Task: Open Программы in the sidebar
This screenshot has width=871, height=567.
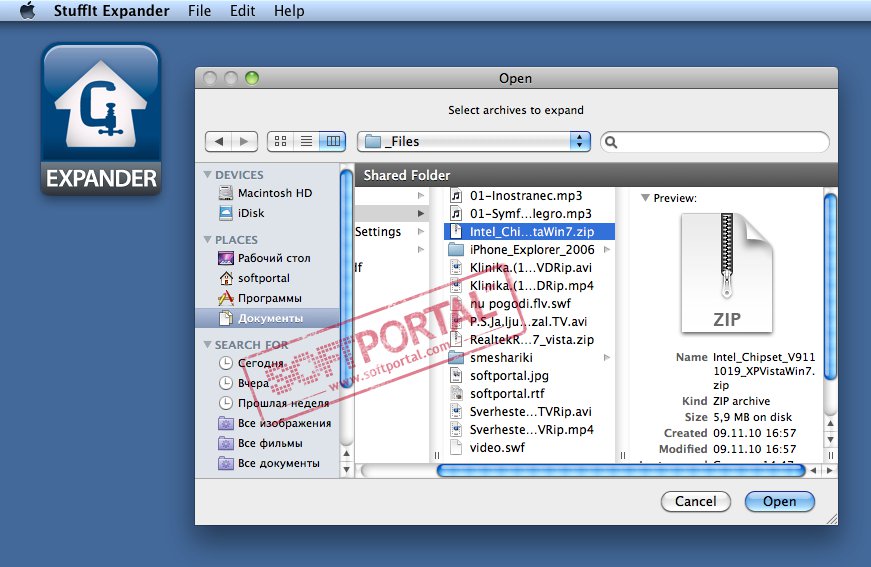Action: (260, 298)
